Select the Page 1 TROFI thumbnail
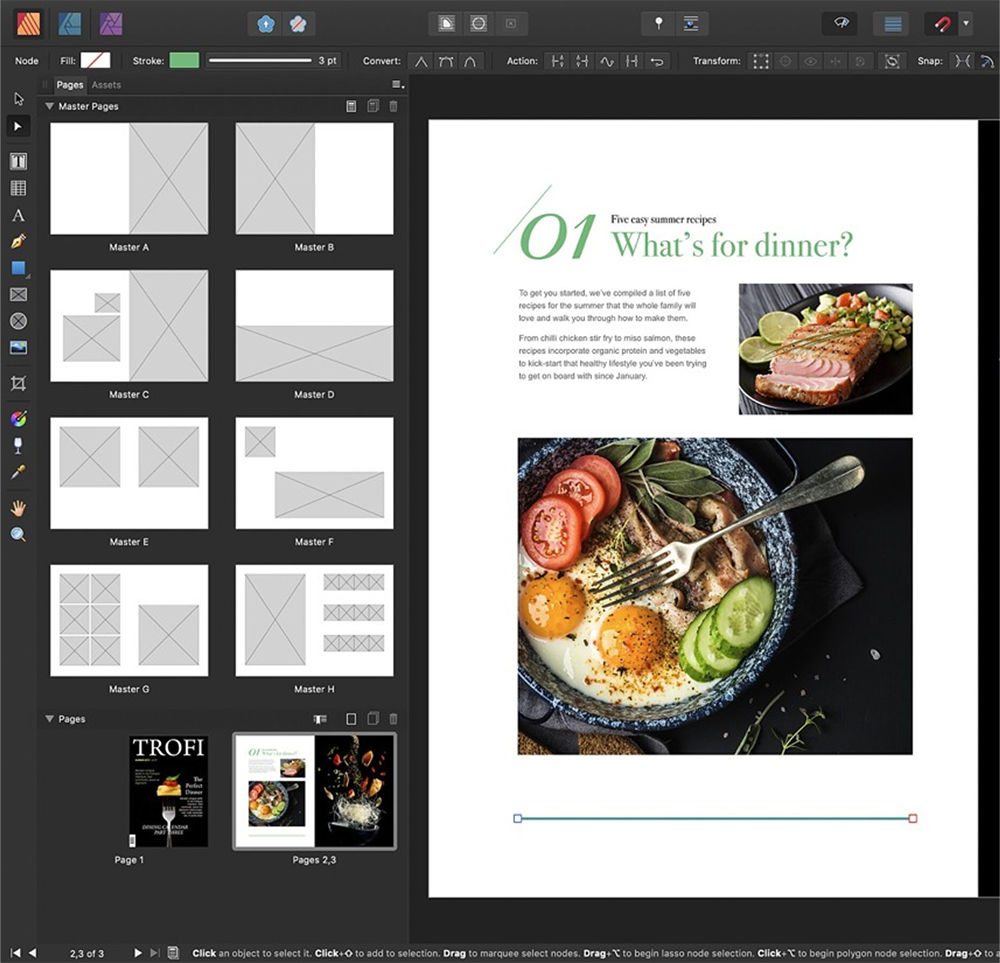Image resolution: width=1000 pixels, height=963 pixels. pos(168,791)
